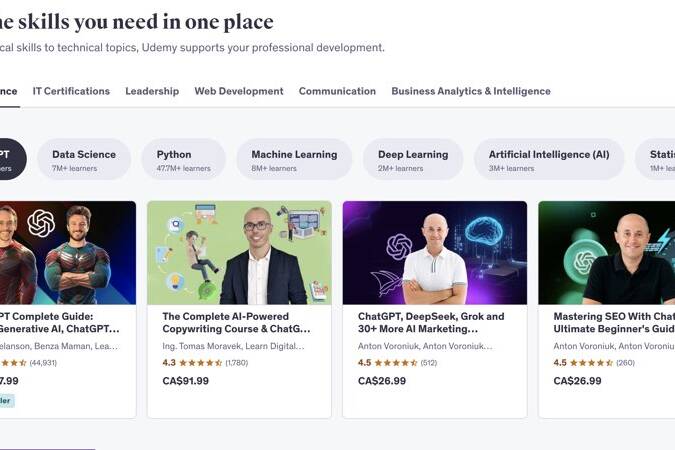This screenshot has width=675, height=450.
Task: Open the ChatGPT Complete Guide superhero thumbnail
Action: [x=68, y=253]
